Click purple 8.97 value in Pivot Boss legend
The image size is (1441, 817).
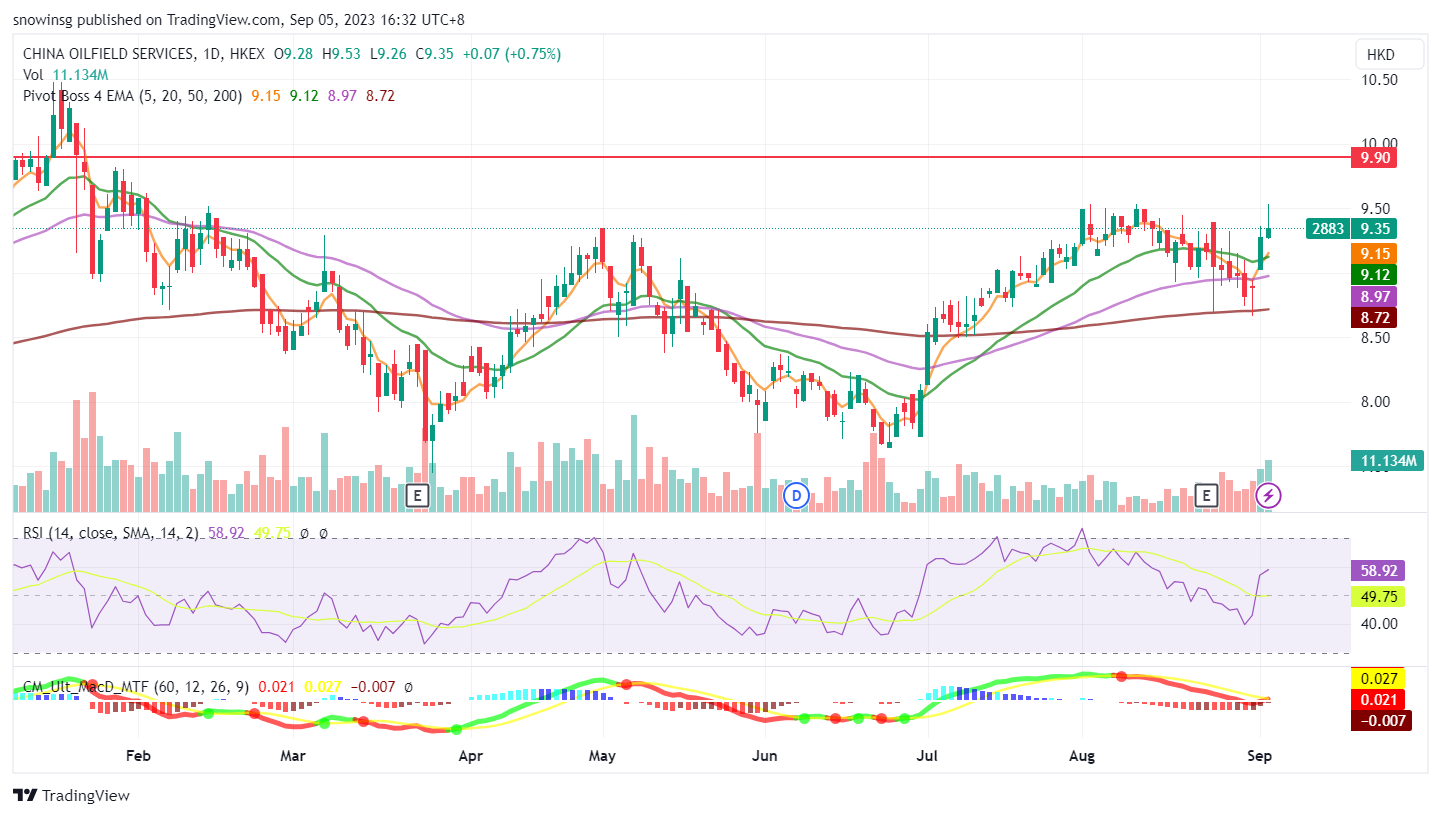click(342, 95)
